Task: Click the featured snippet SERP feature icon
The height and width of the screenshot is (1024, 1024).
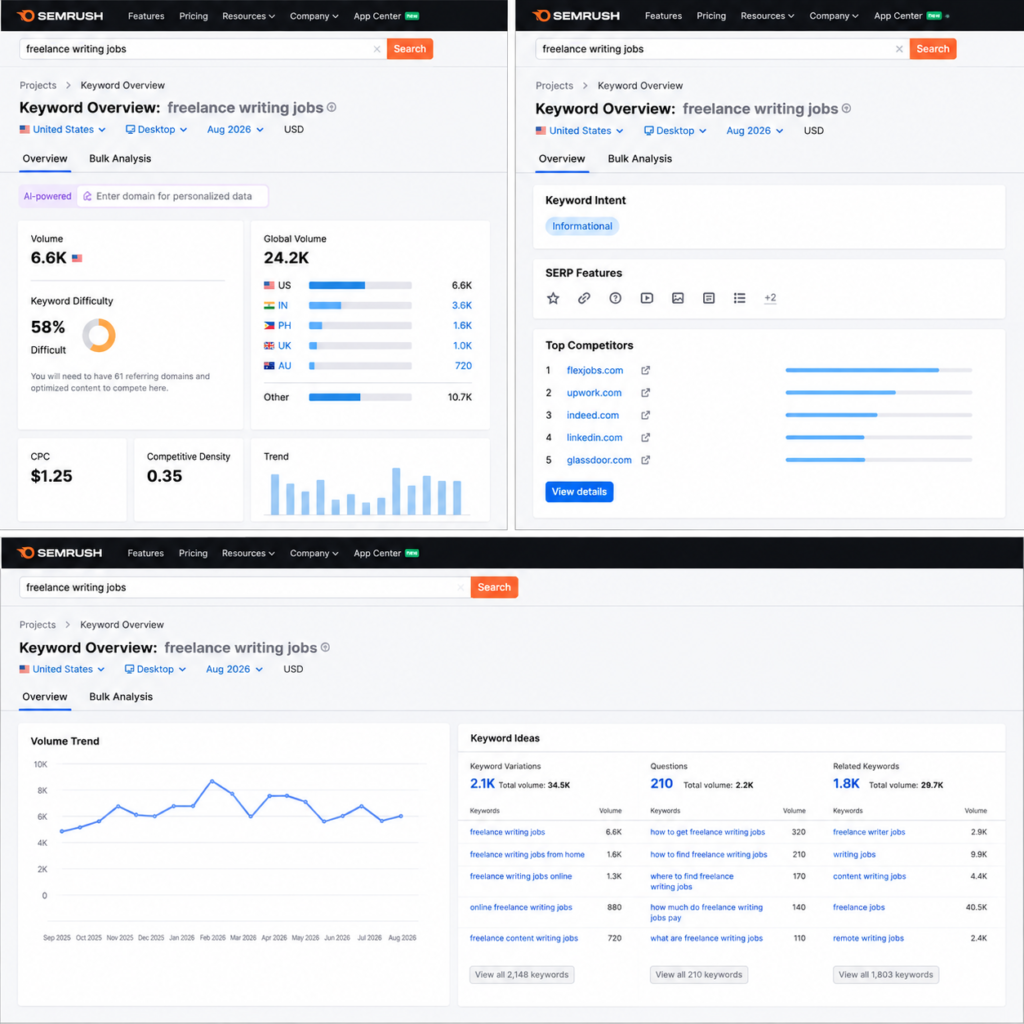Action: click(x=709, y=298)
